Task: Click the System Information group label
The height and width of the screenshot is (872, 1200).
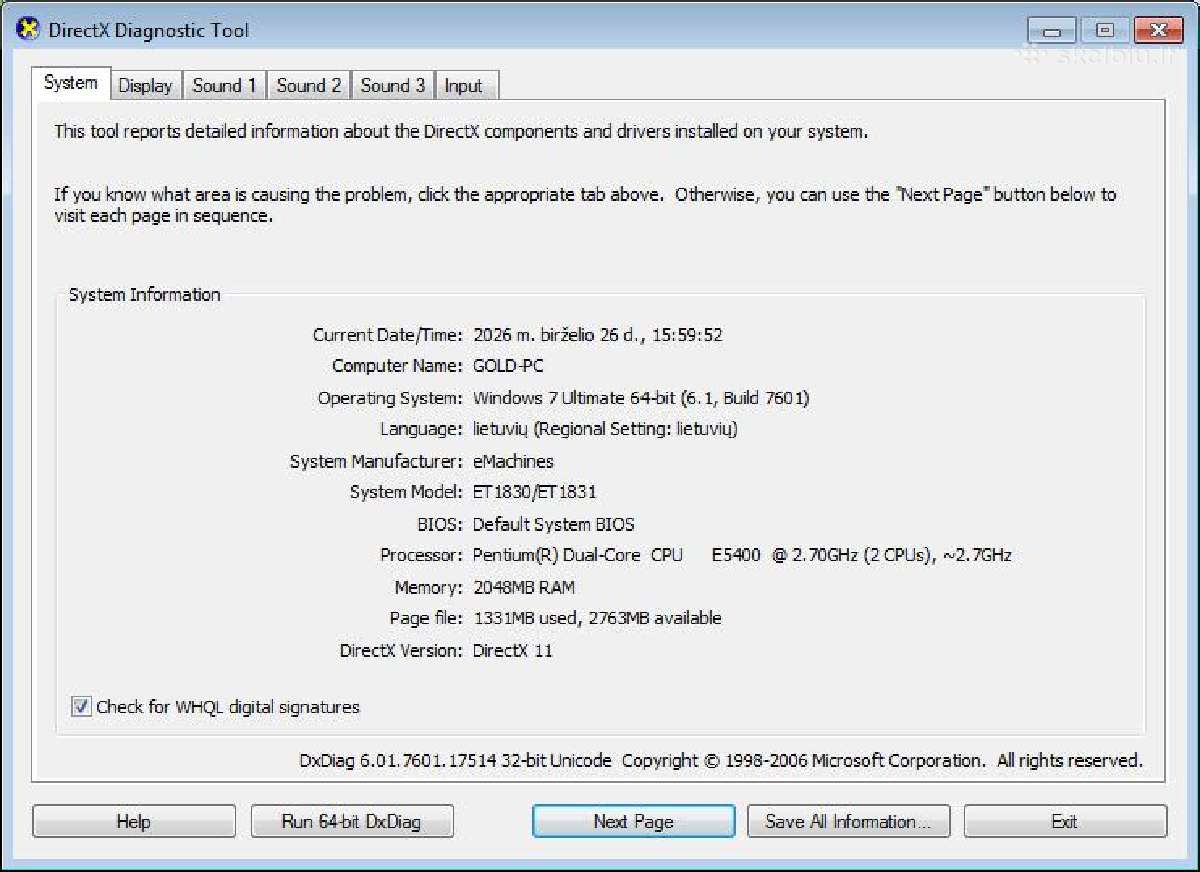Action: pos(145,294)
